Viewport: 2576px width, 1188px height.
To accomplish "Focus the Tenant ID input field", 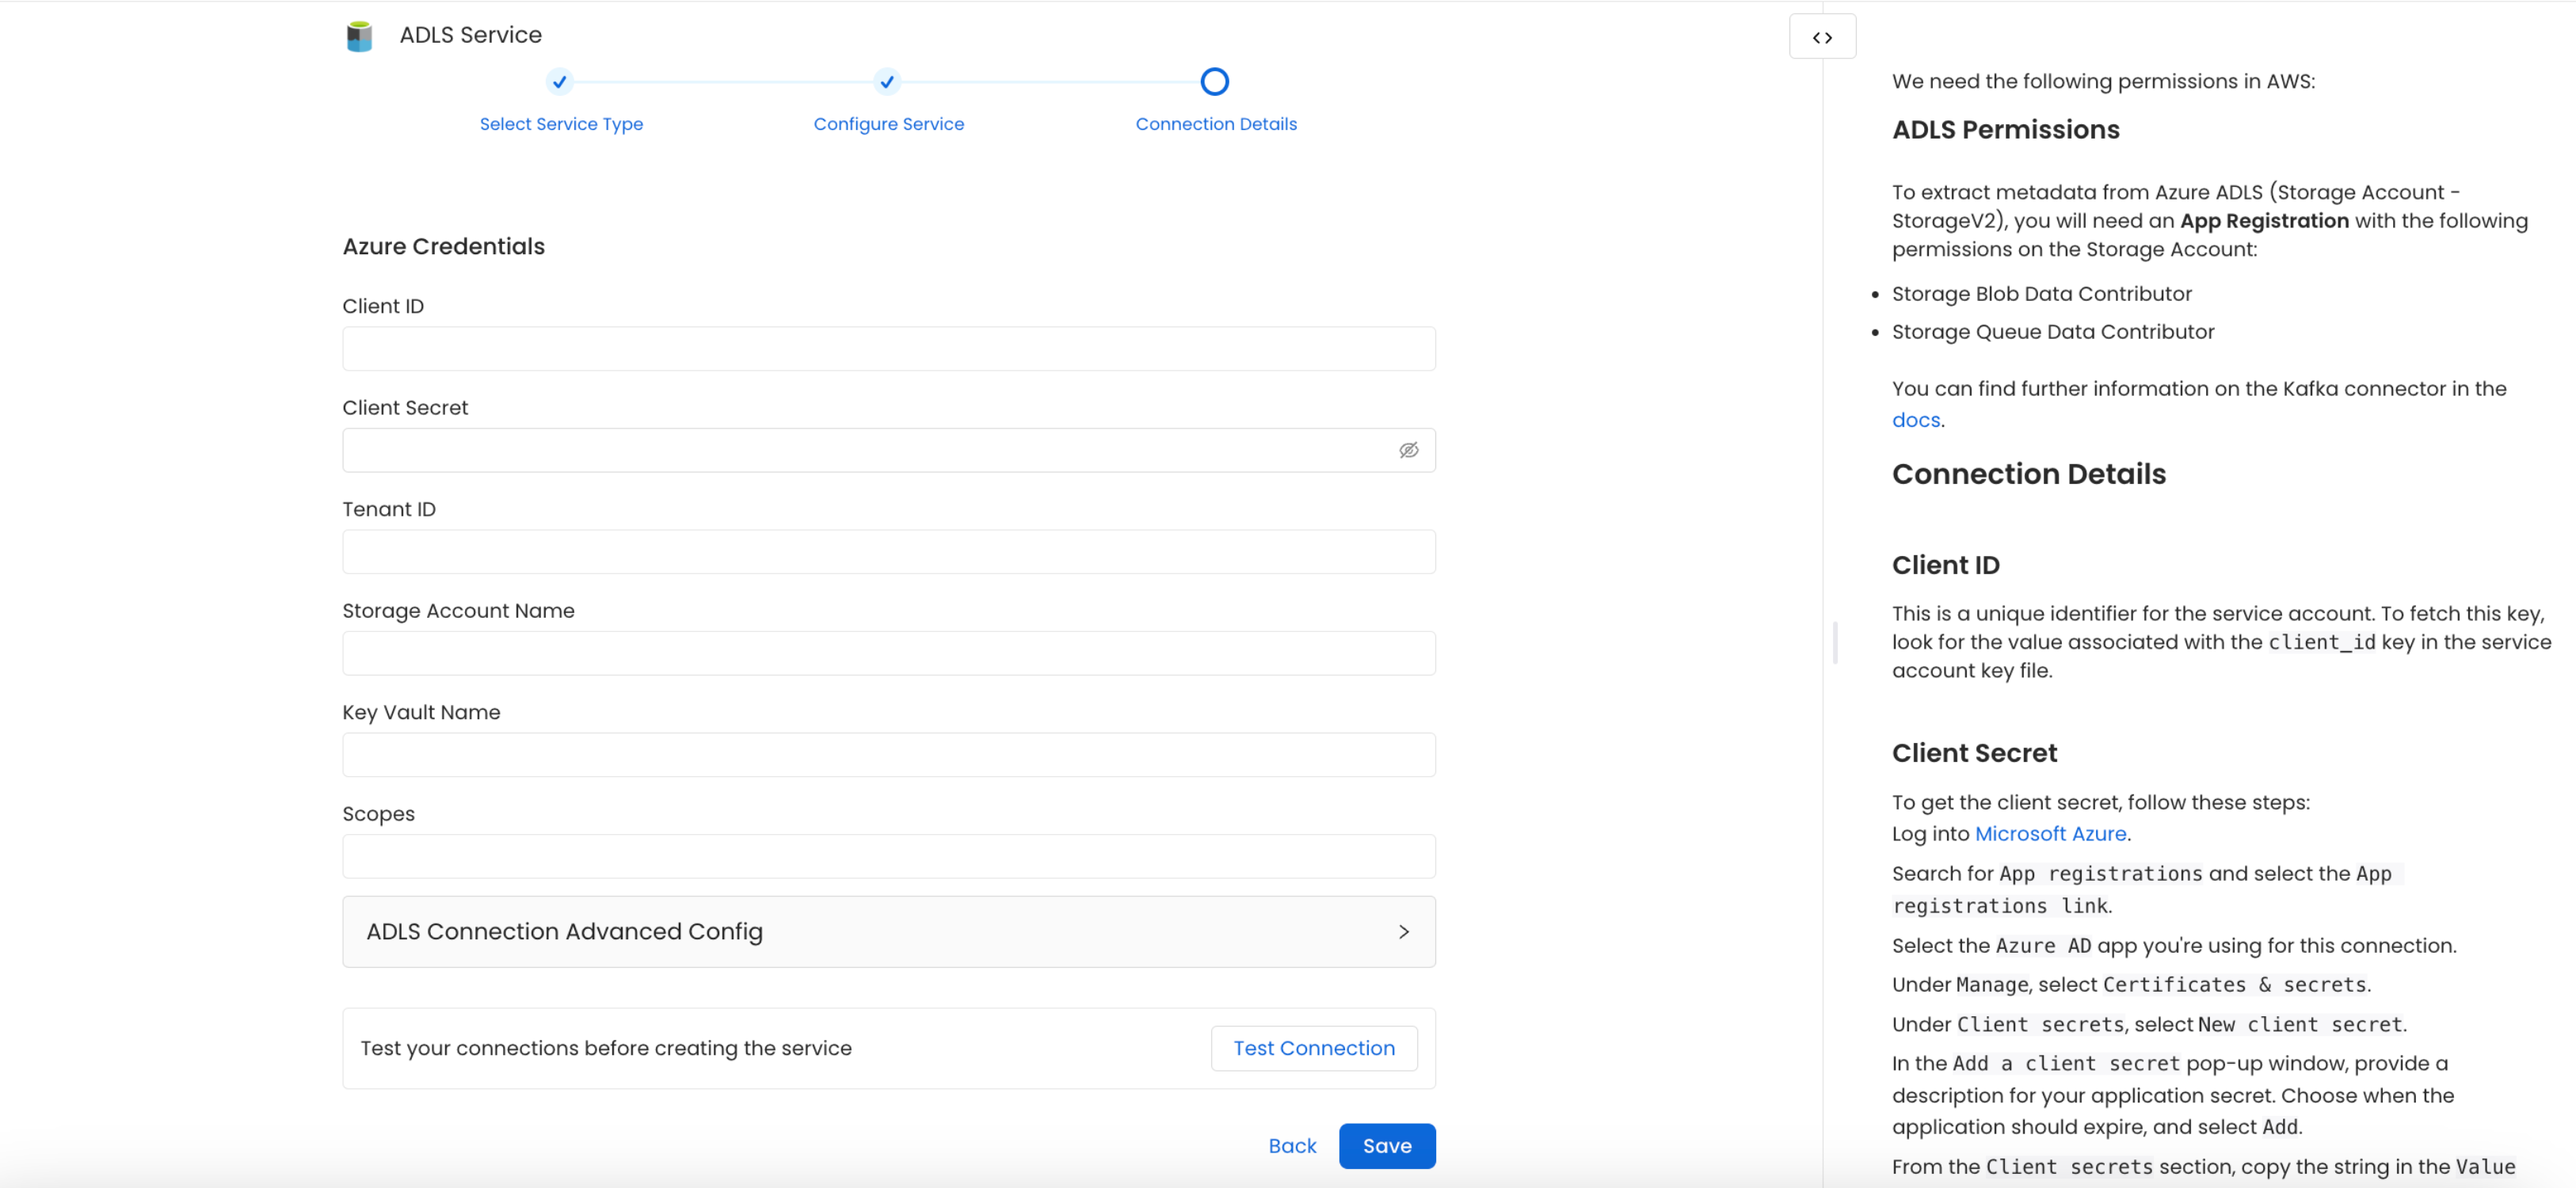I will click(x=888, y=551).
